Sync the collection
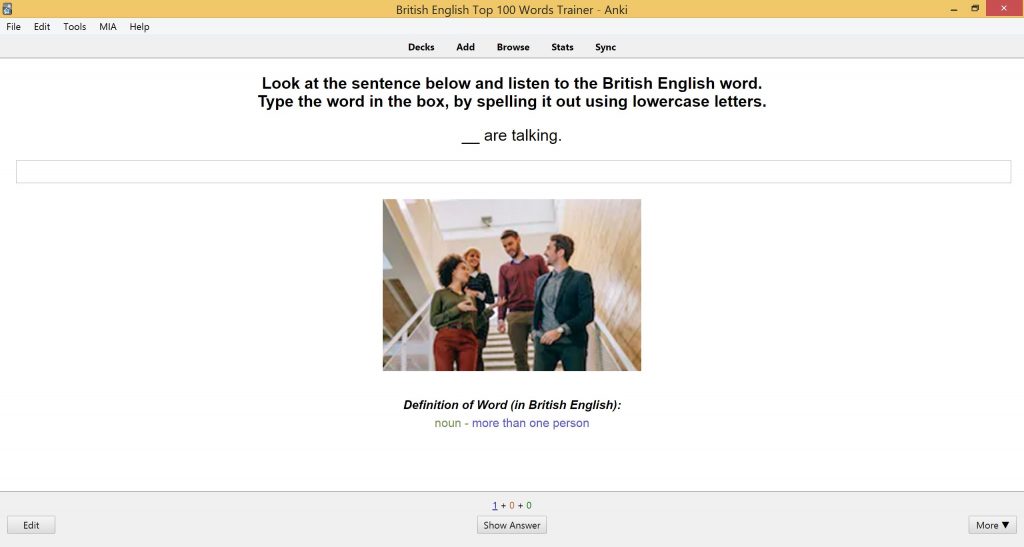This screenshot has height=547, width=1024. [x=605, y=47]
